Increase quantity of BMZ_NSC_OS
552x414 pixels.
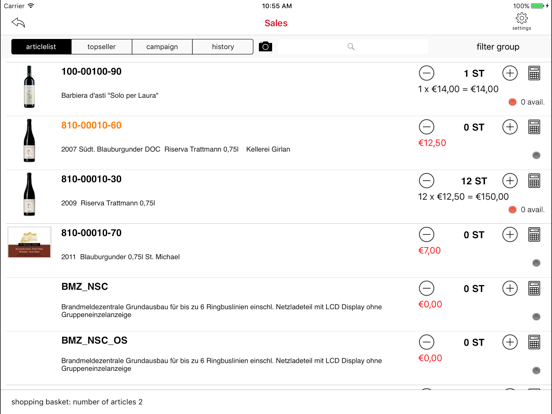click(510, 343)
